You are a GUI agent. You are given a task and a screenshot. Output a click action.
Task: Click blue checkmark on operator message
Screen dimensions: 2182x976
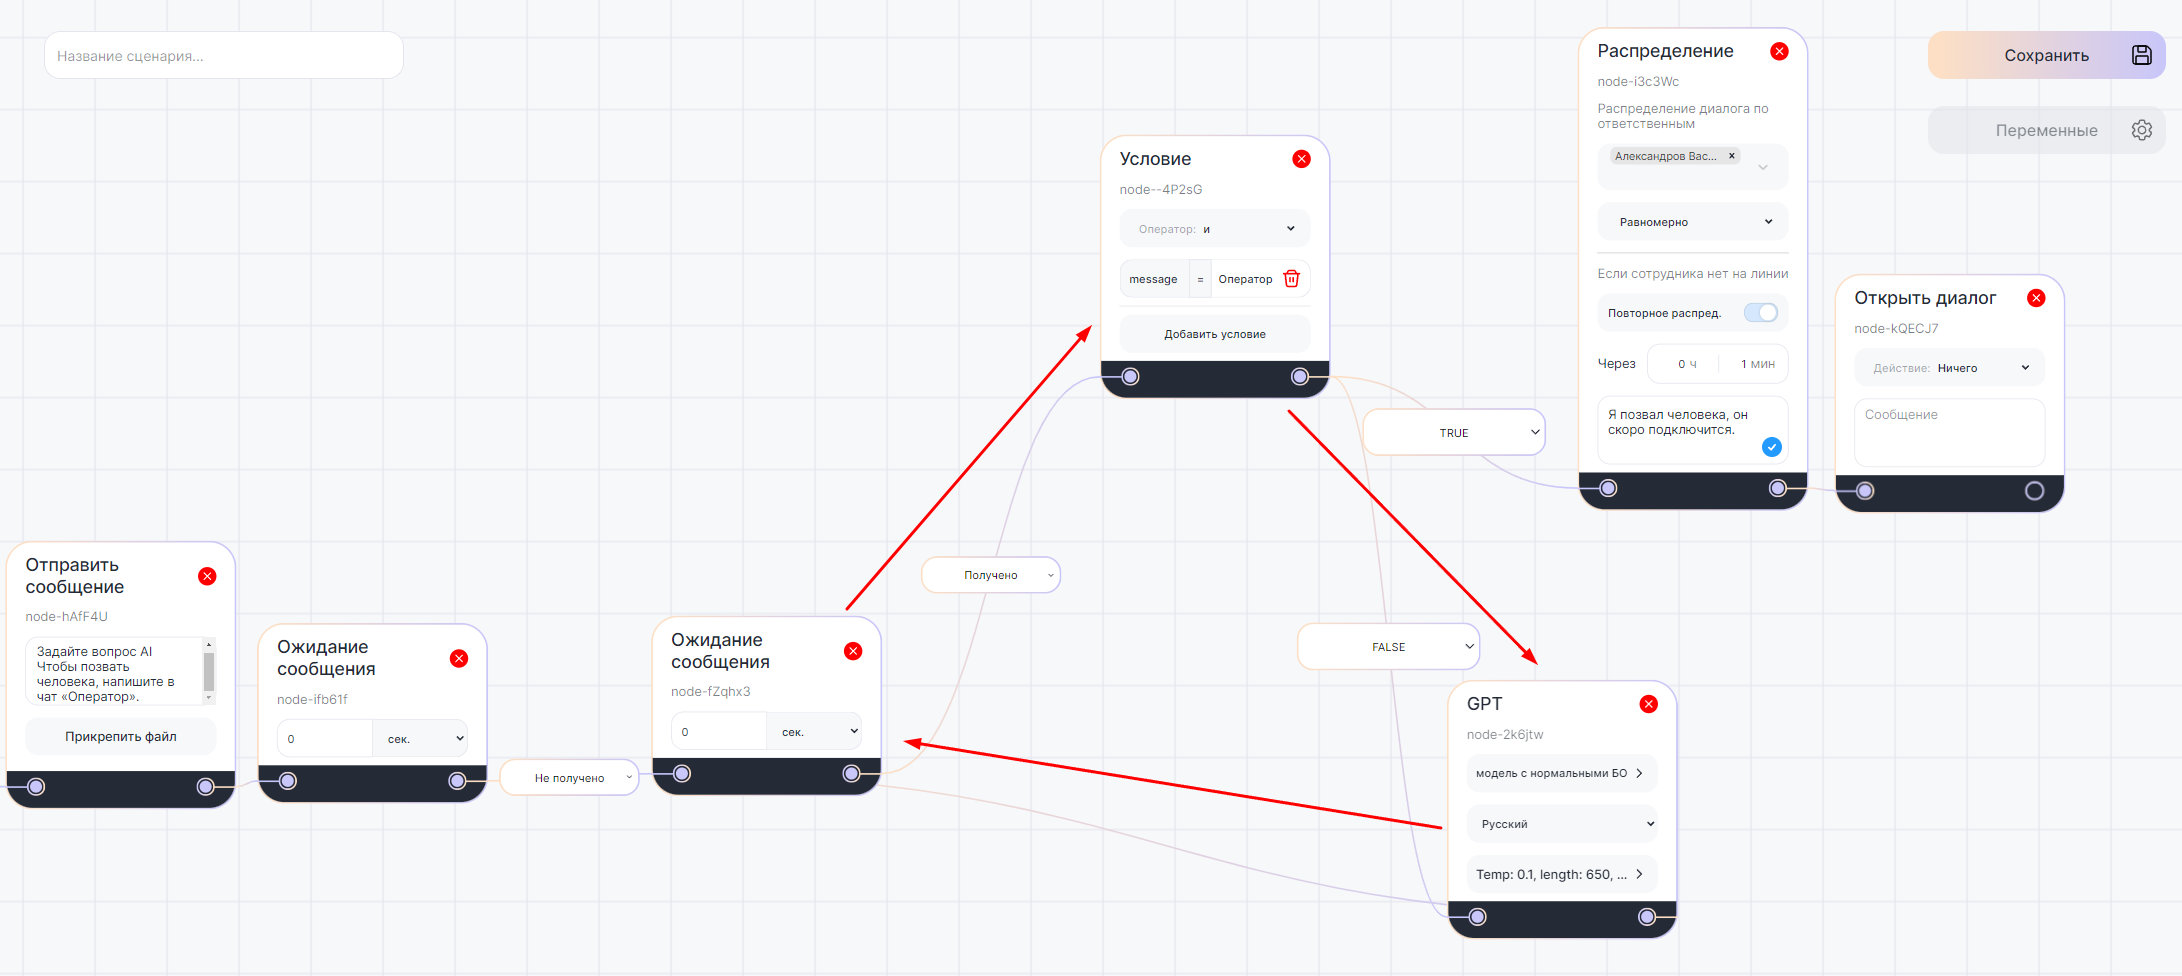tap(1771, 447)
